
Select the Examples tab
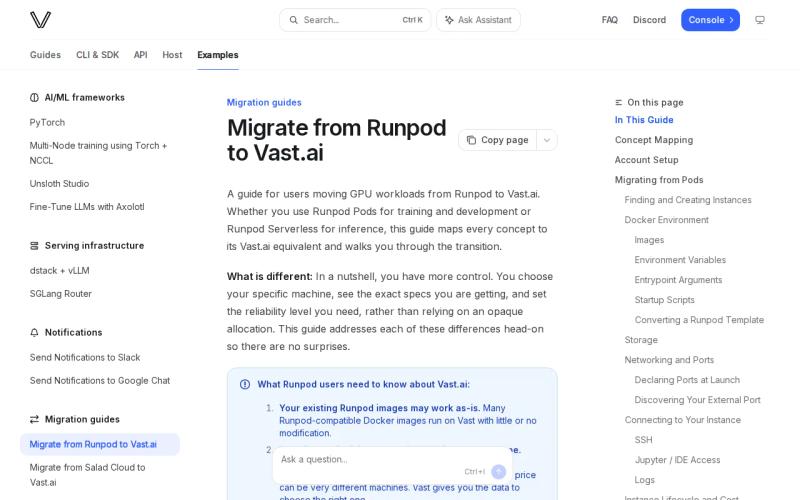[x=218, y=55]
